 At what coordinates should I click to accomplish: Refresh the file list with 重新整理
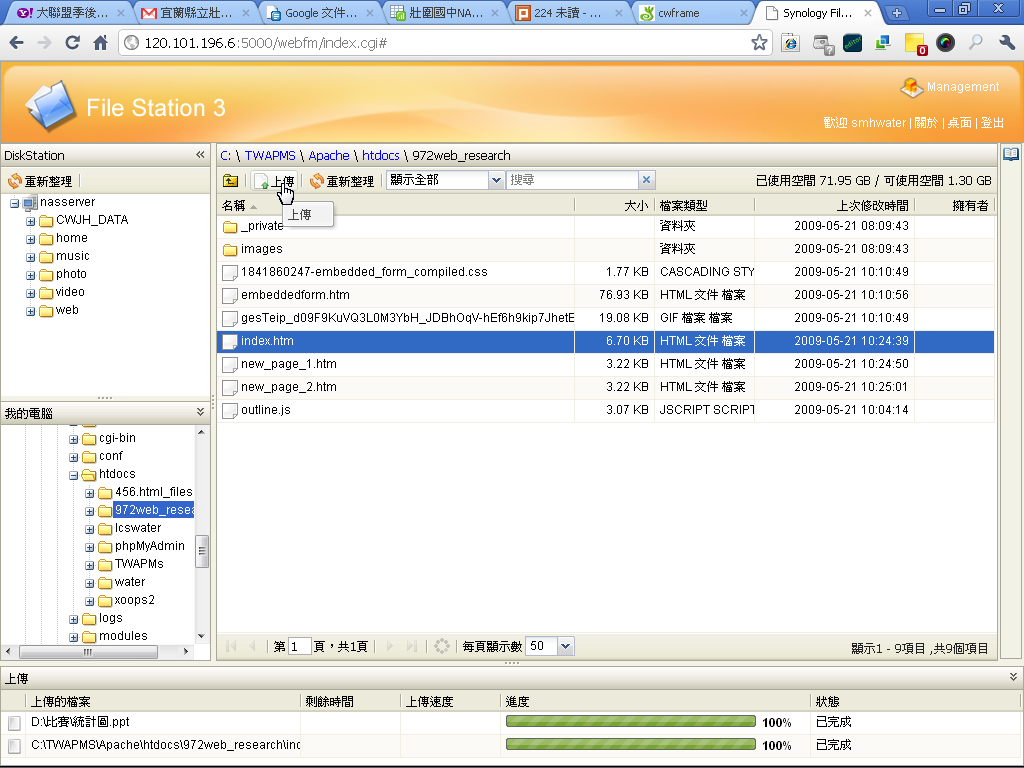coord(342,181)
